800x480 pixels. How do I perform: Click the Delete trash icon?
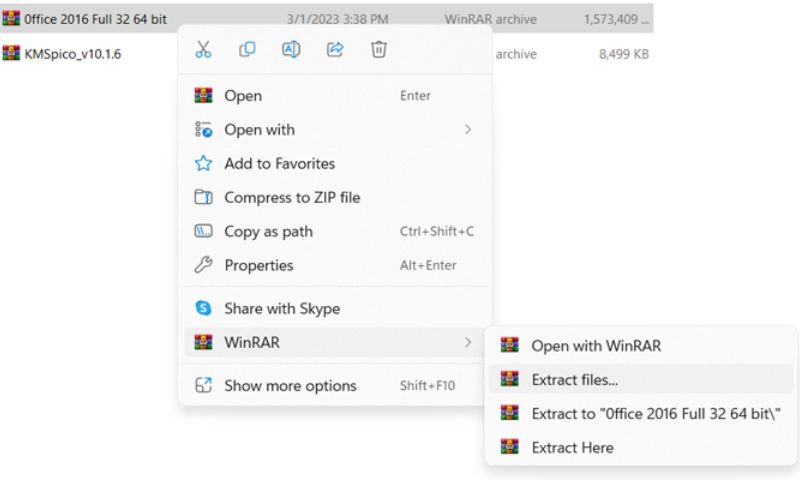pos(379,49)
